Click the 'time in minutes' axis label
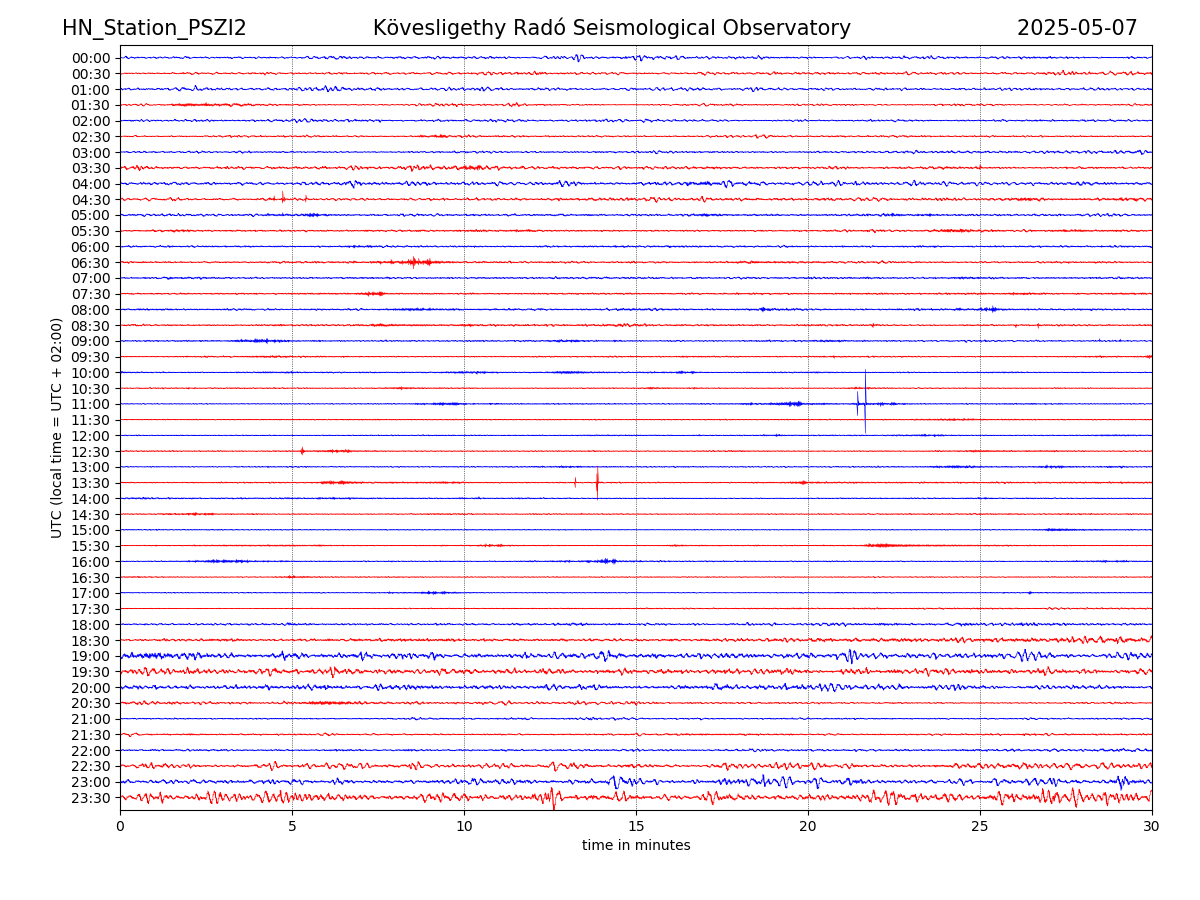1200x900 pixels. pyautogui.click(x=636, y=846)
